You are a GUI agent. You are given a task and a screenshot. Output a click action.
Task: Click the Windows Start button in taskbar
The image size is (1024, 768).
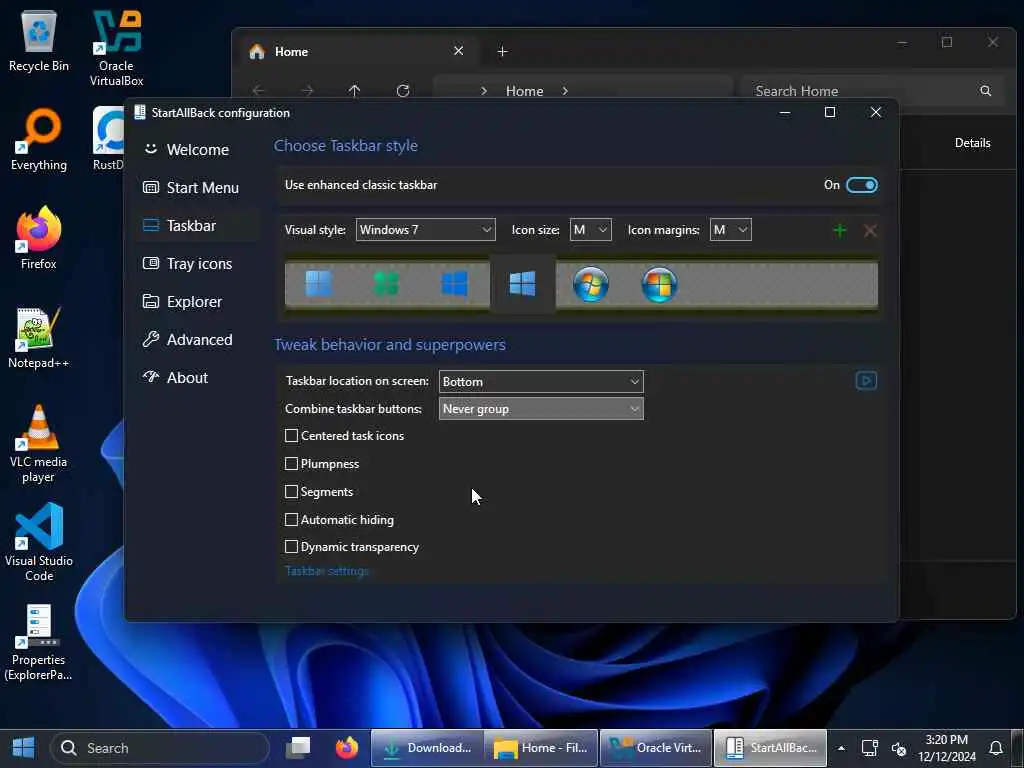tap(24, 748)
